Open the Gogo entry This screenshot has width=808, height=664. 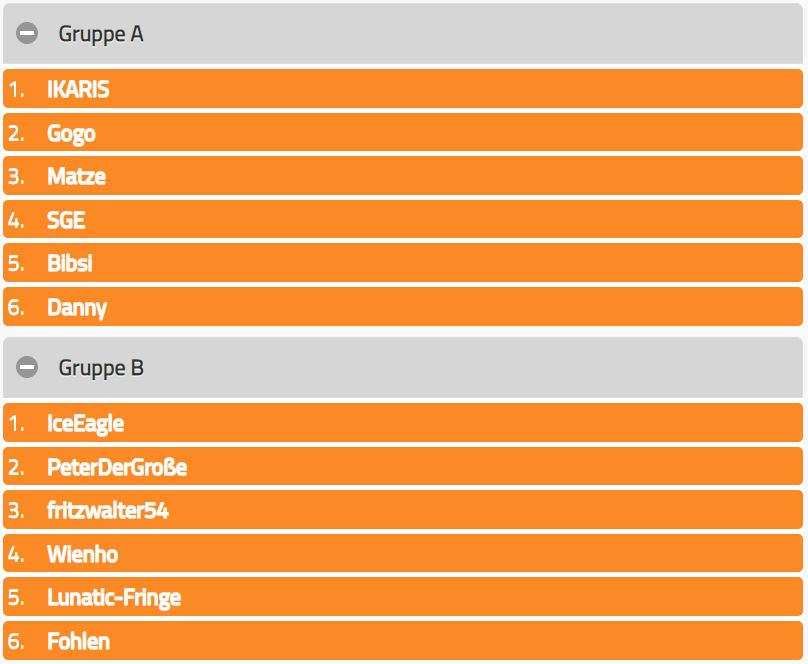(x=71, y=133)
